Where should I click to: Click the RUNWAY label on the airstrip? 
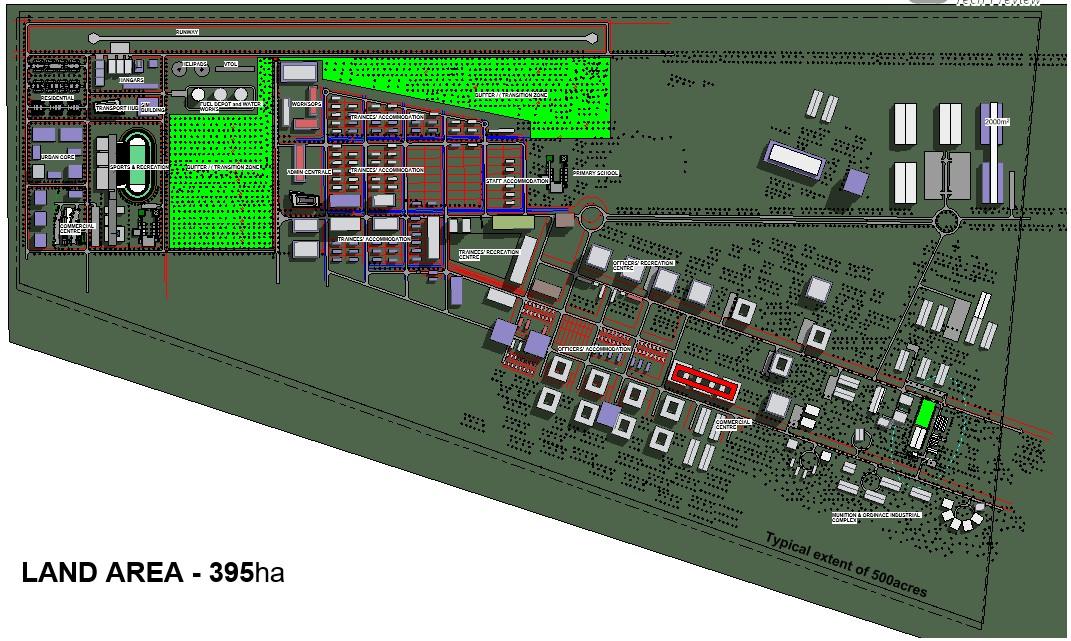point(188,33)
